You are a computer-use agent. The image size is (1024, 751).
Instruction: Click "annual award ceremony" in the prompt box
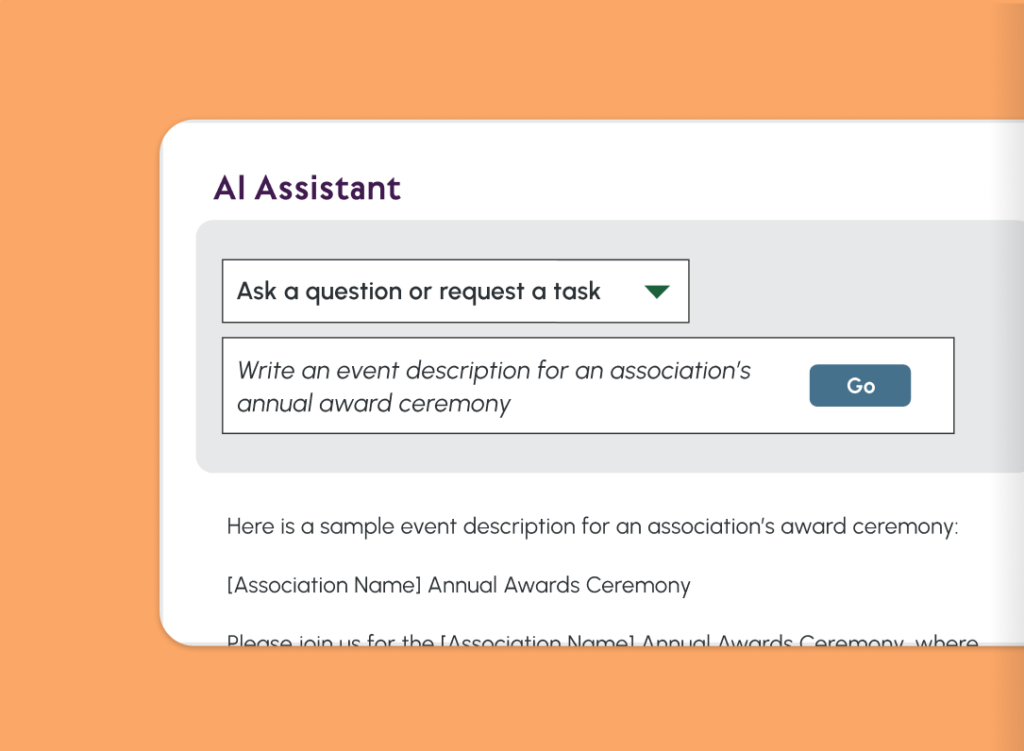click(x=373, y=404)
